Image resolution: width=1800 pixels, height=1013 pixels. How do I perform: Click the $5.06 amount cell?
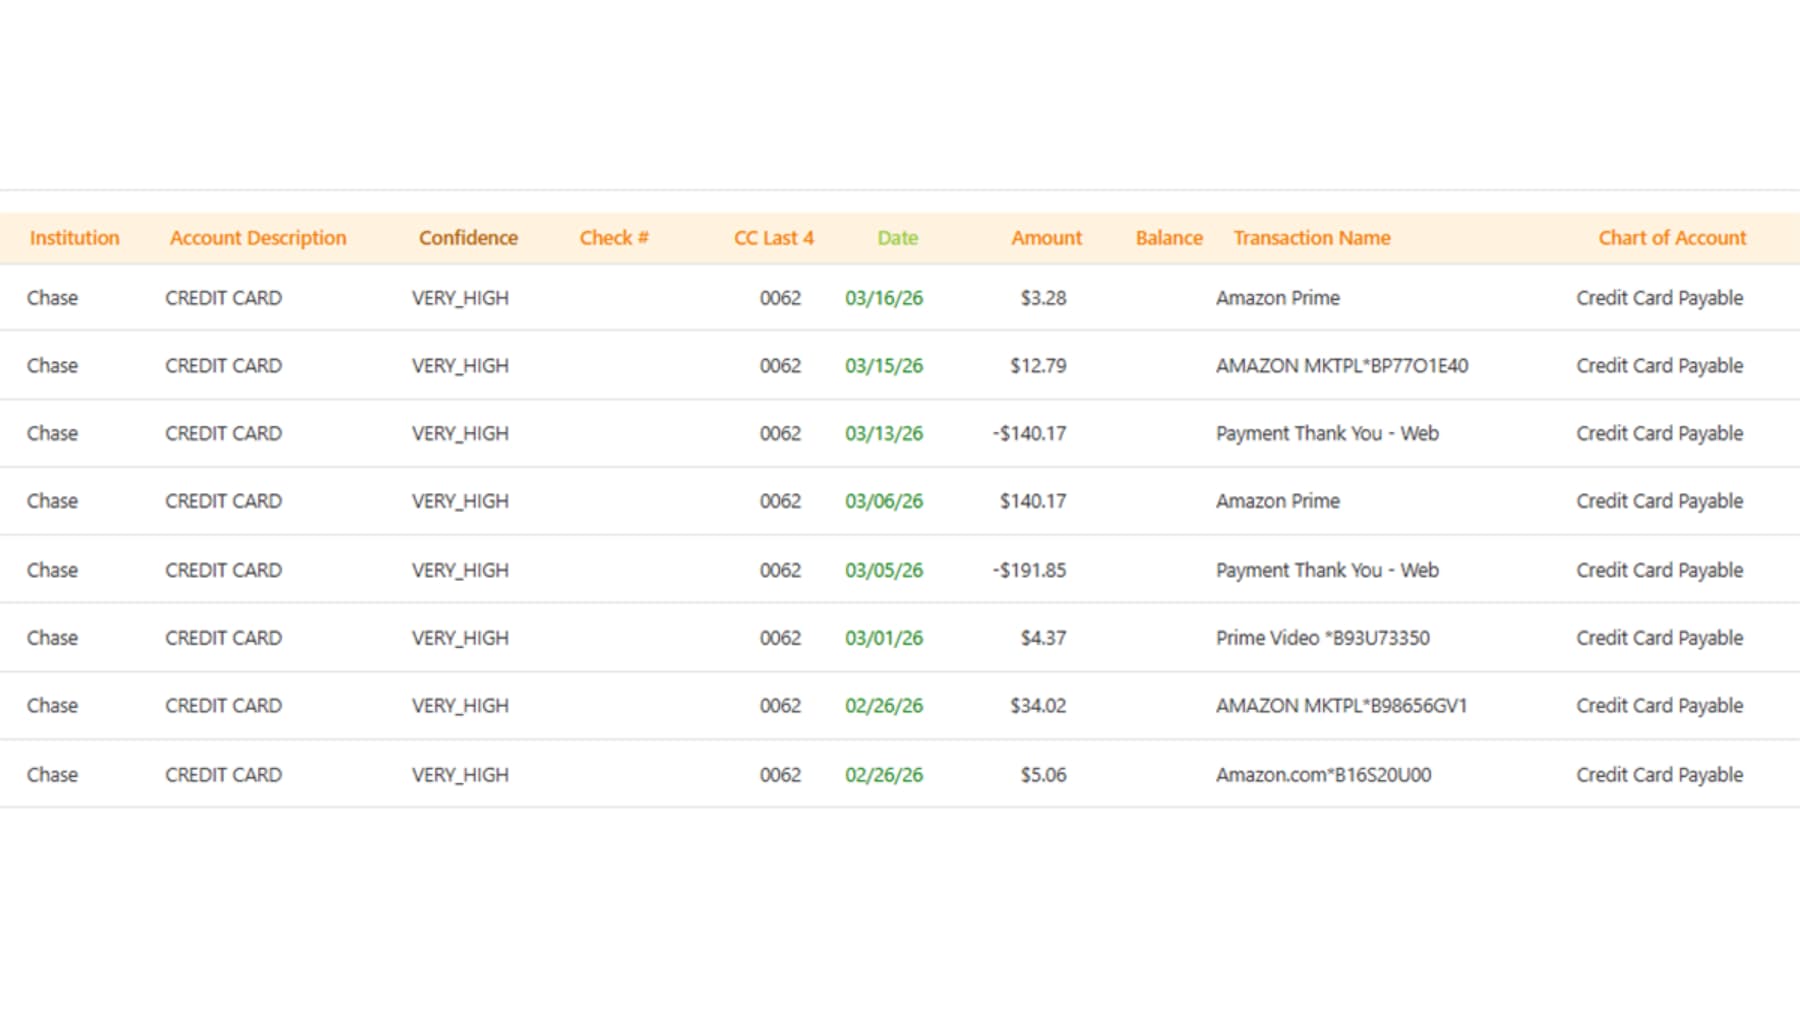(1043, 775)
